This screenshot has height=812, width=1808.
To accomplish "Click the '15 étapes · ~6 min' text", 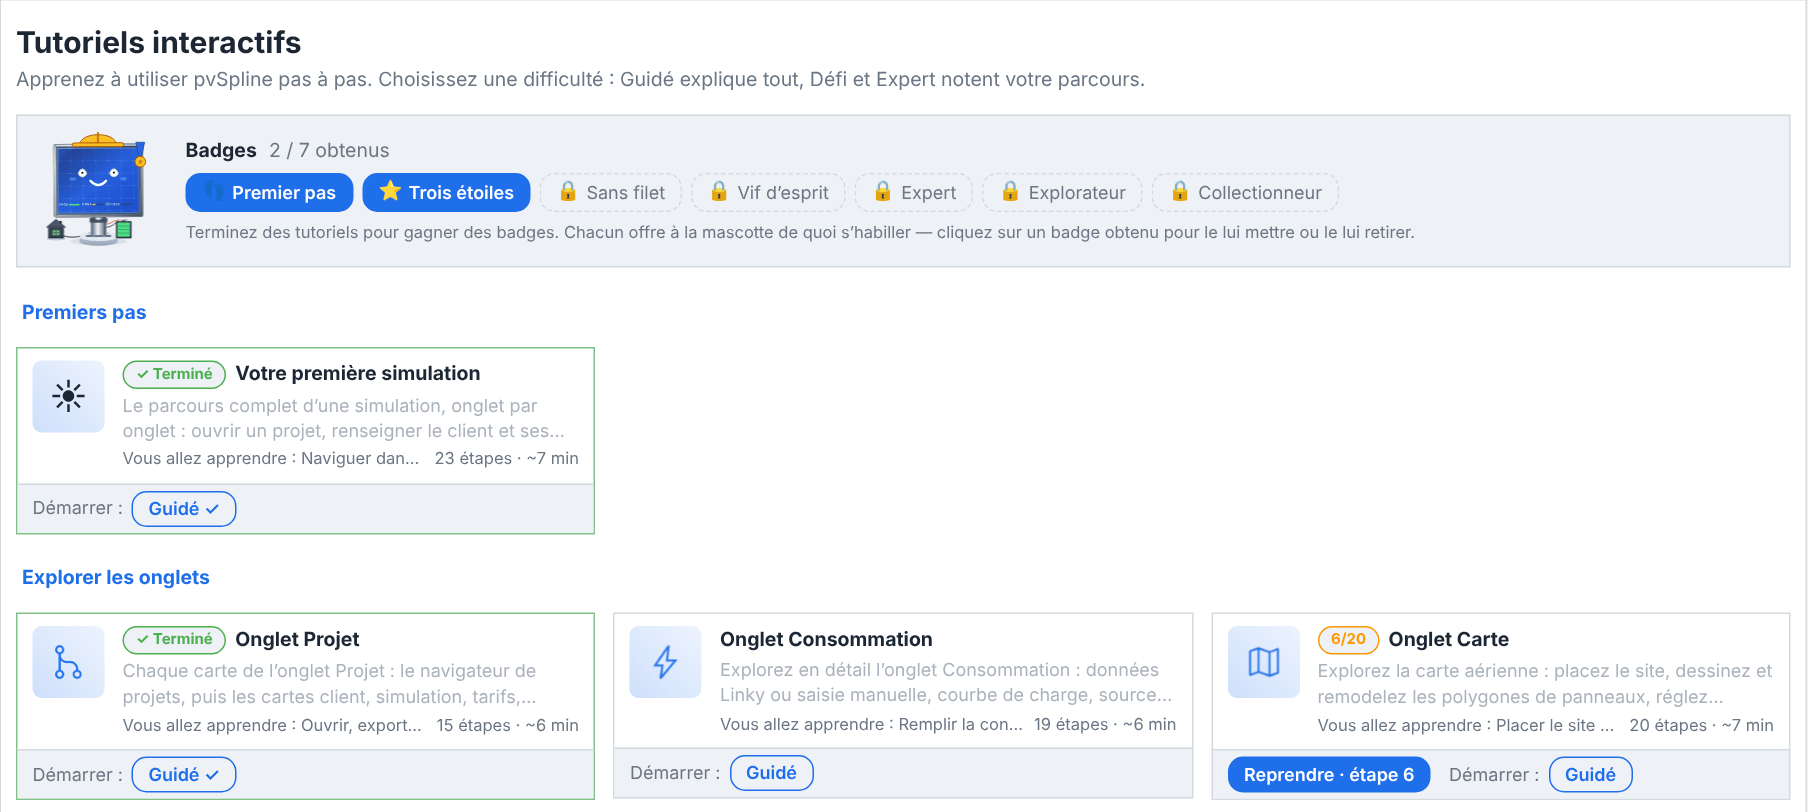I will [508, 725].
